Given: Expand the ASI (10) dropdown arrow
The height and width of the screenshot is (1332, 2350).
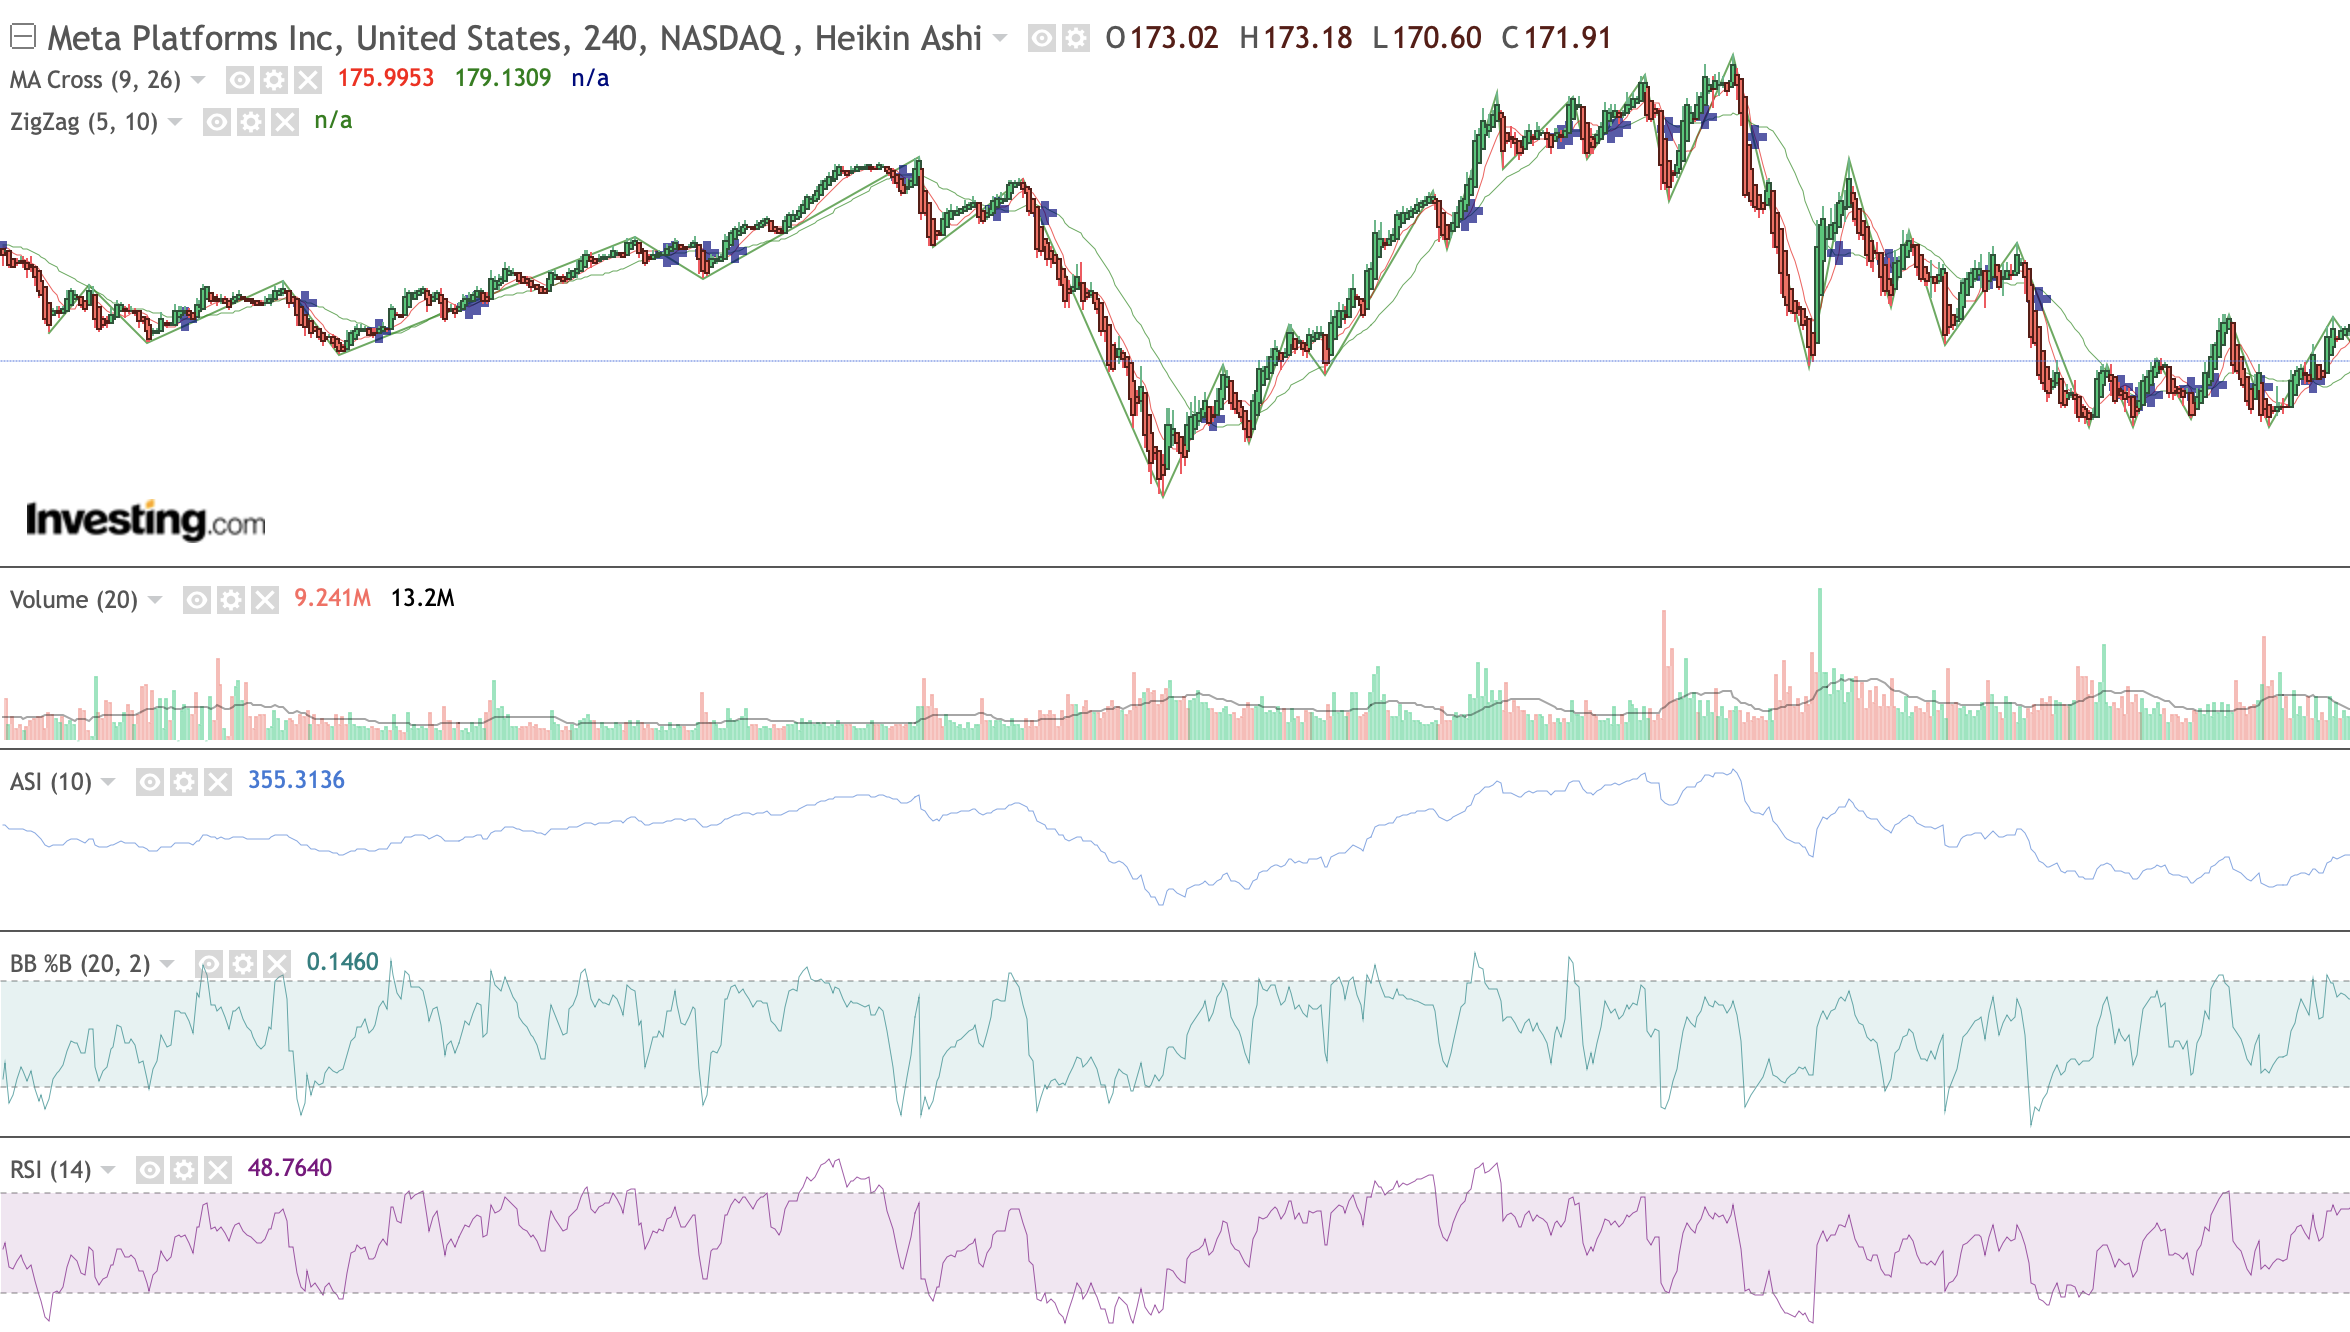Looking at the screenshot, I should click(x=108, y=782).
